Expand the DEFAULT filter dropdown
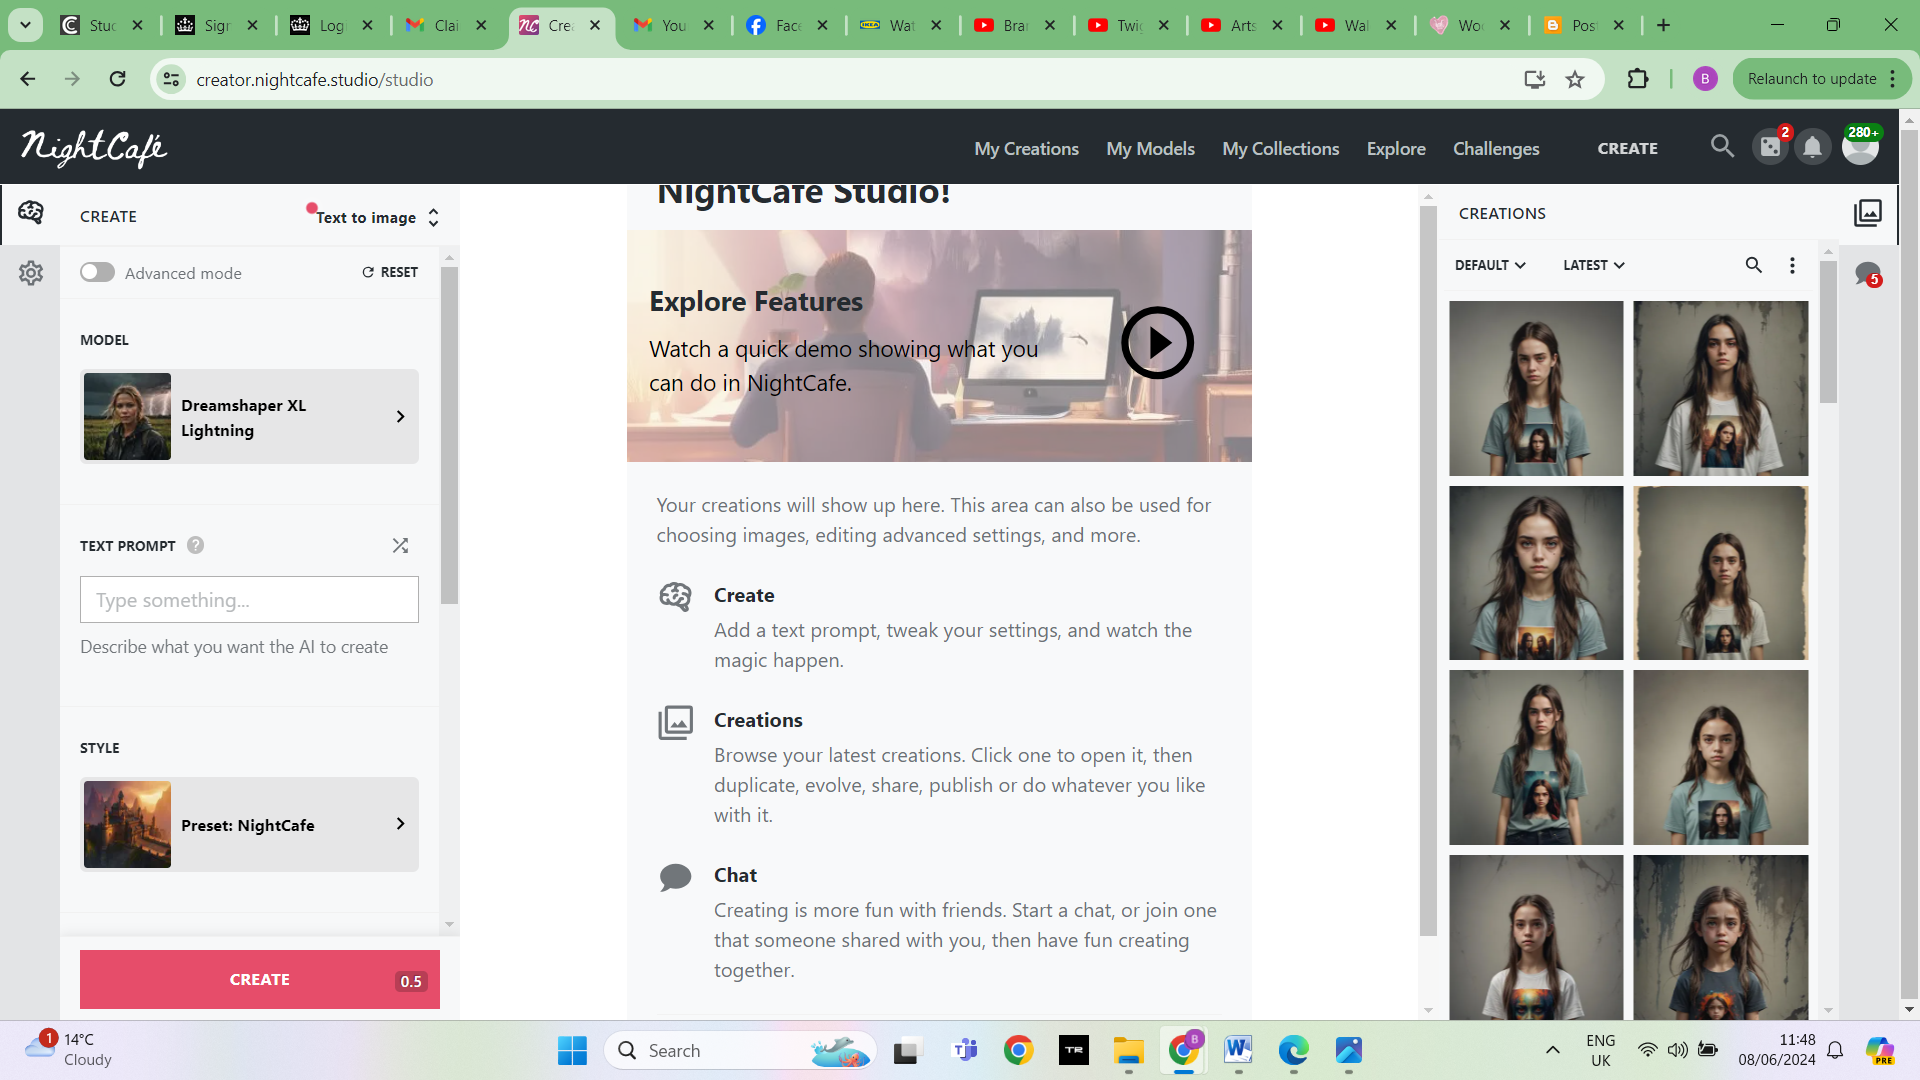1920x1080 pixels. pyautogui.click(x=1489, y=265)
